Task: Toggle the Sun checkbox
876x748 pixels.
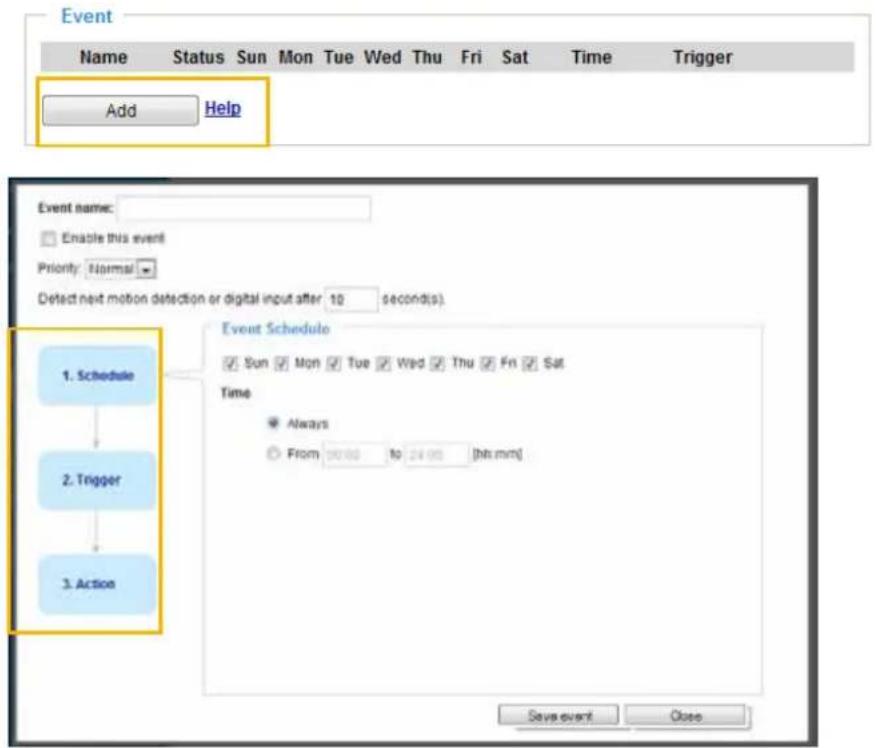Action: [x=230, y=364]
